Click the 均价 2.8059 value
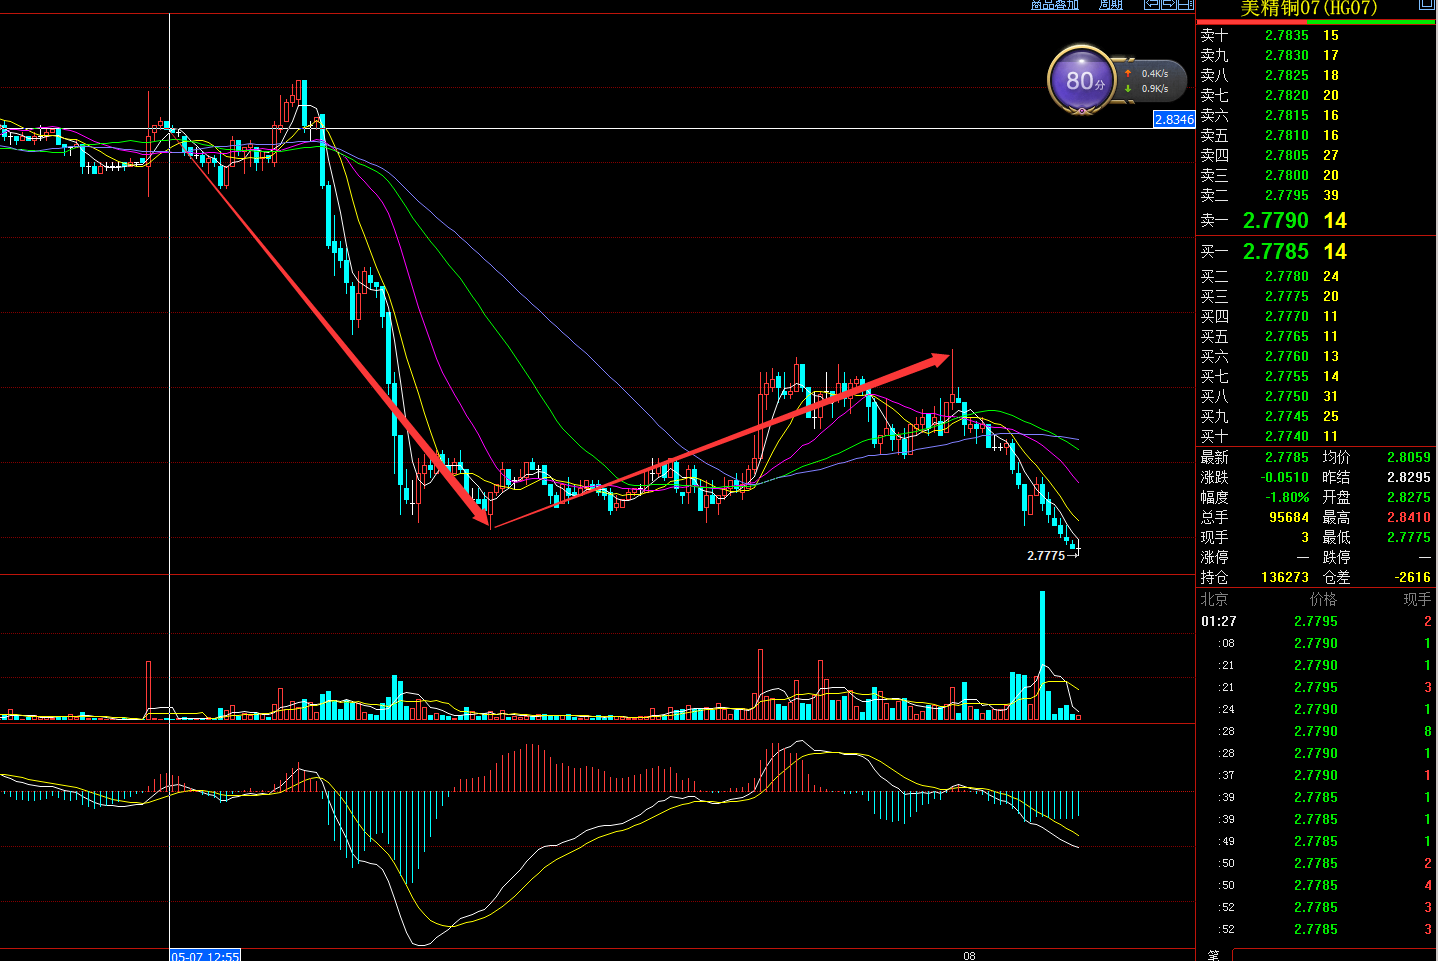The height and width of the screenshot is (961, 1438). 1408,457
